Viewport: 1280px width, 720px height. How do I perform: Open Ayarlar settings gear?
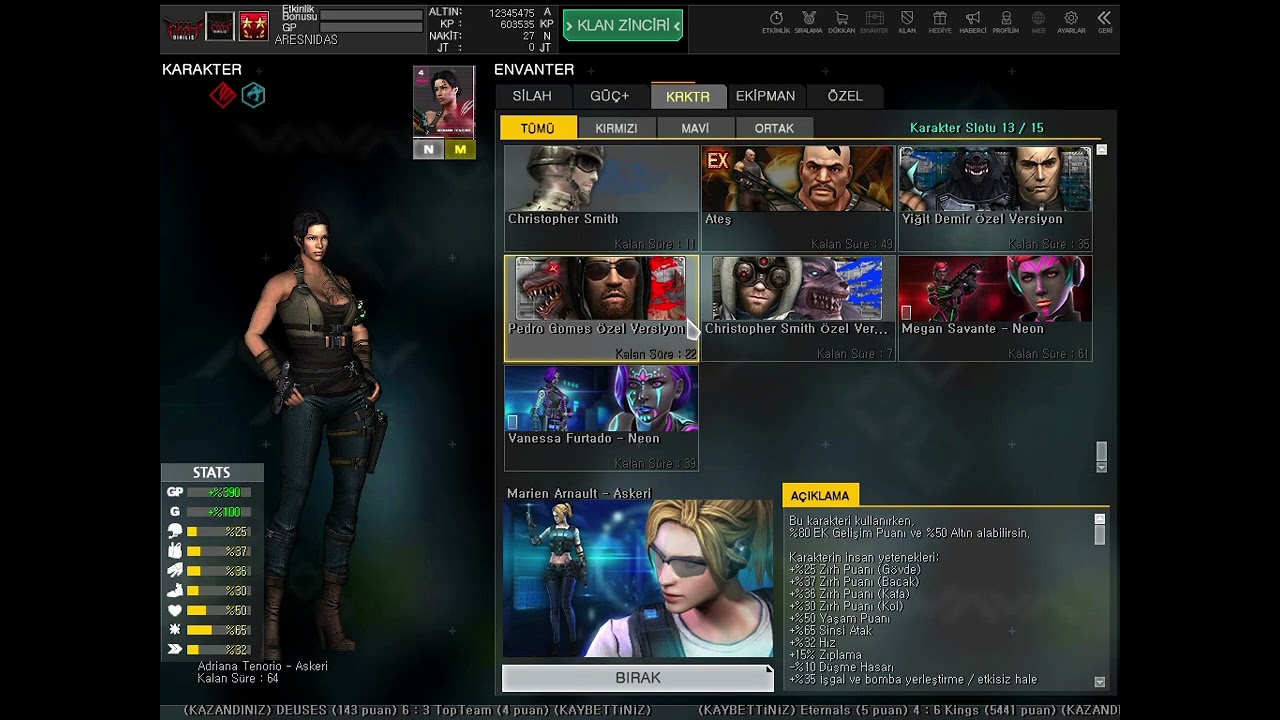tap(1071, 22)
